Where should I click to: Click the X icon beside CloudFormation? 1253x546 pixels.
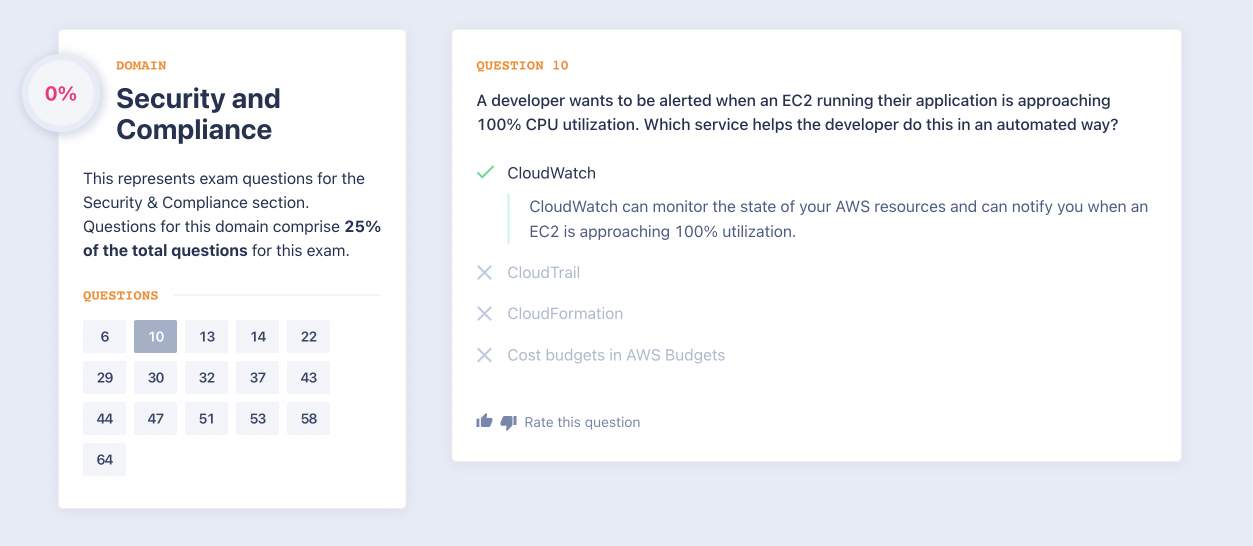tap(485, 314)
